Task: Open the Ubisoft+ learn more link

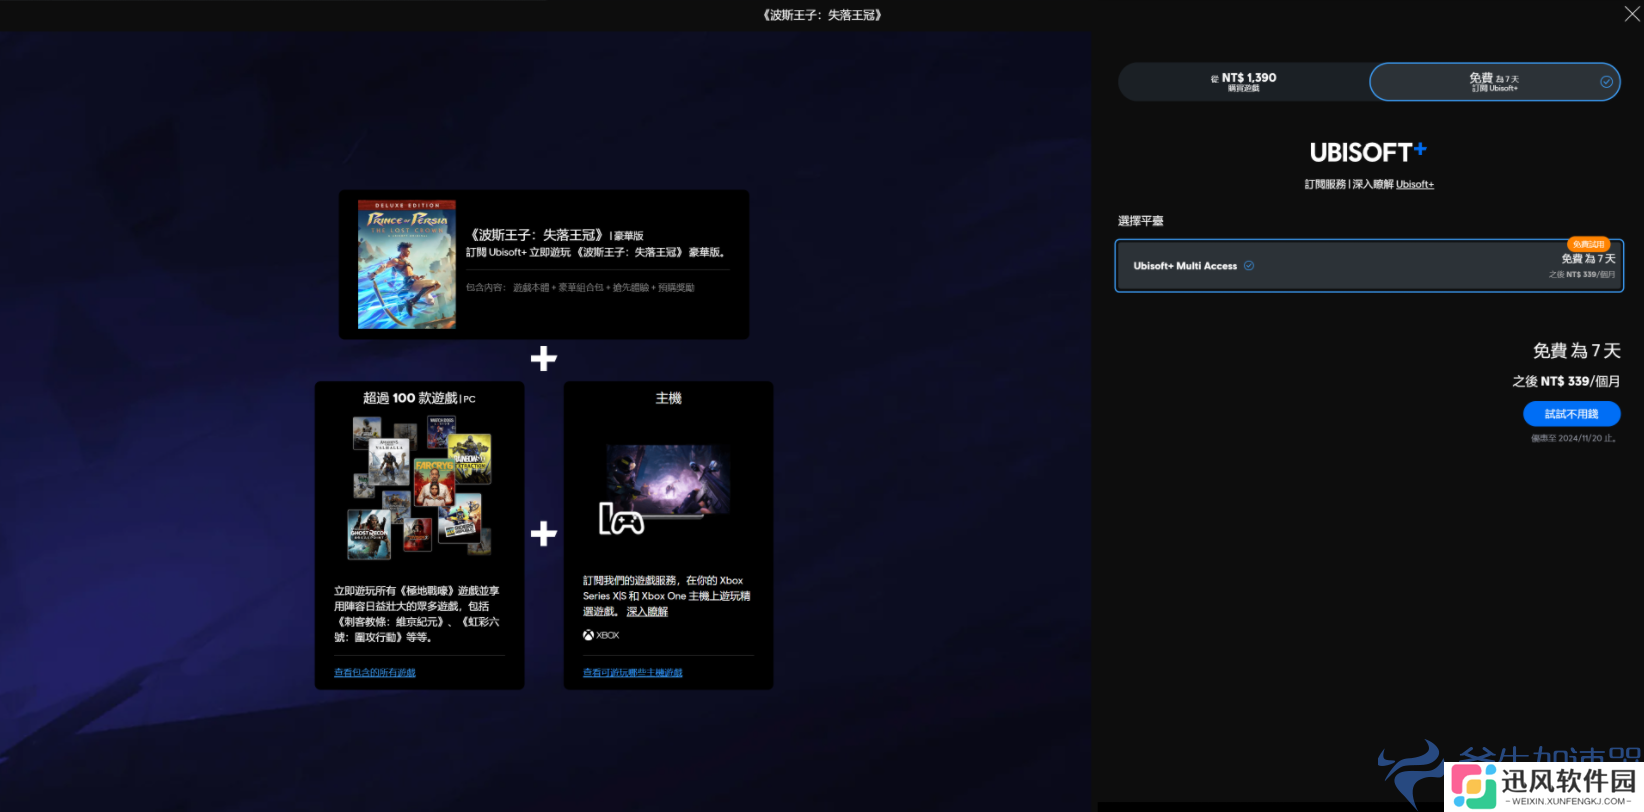Action: [x=1415, y=184]
